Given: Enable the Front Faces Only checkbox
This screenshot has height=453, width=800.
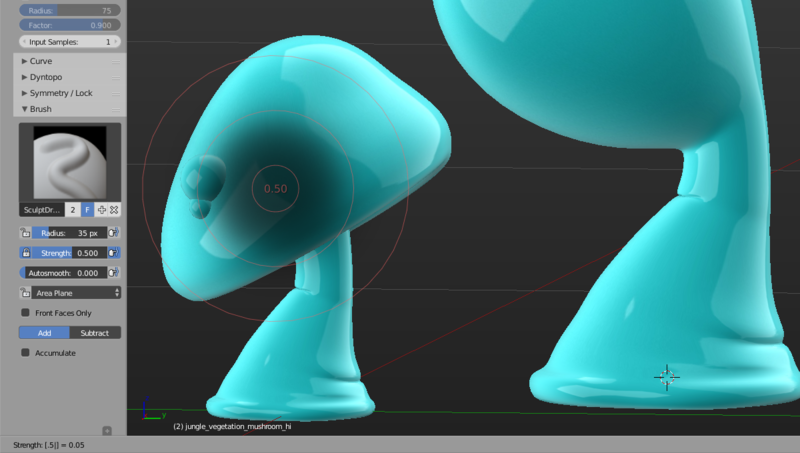Looking at the screenshot, I should [x=25, y=313].
